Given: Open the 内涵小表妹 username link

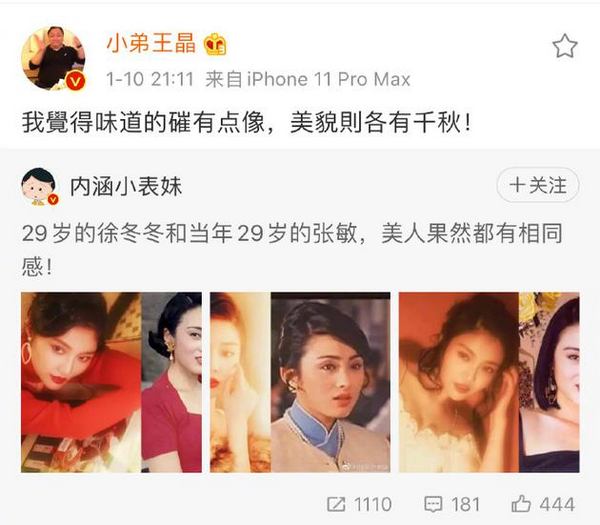Looking at the screenshot, I should 126,186.
